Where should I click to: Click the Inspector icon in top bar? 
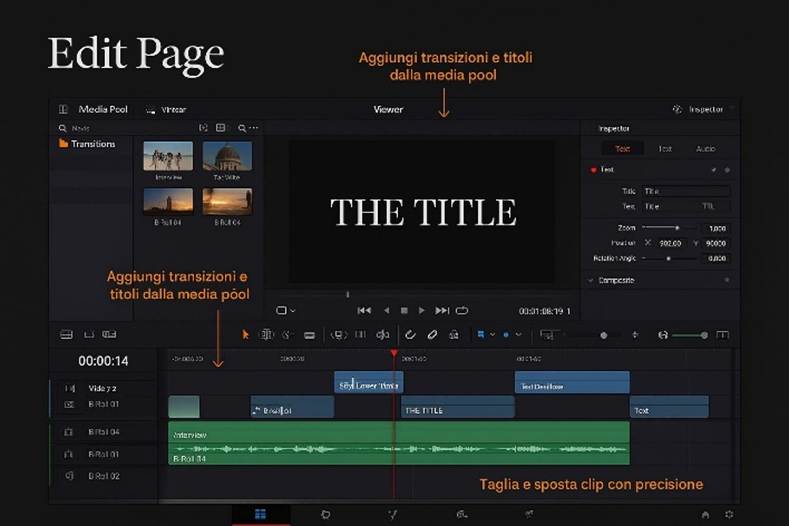677,109
